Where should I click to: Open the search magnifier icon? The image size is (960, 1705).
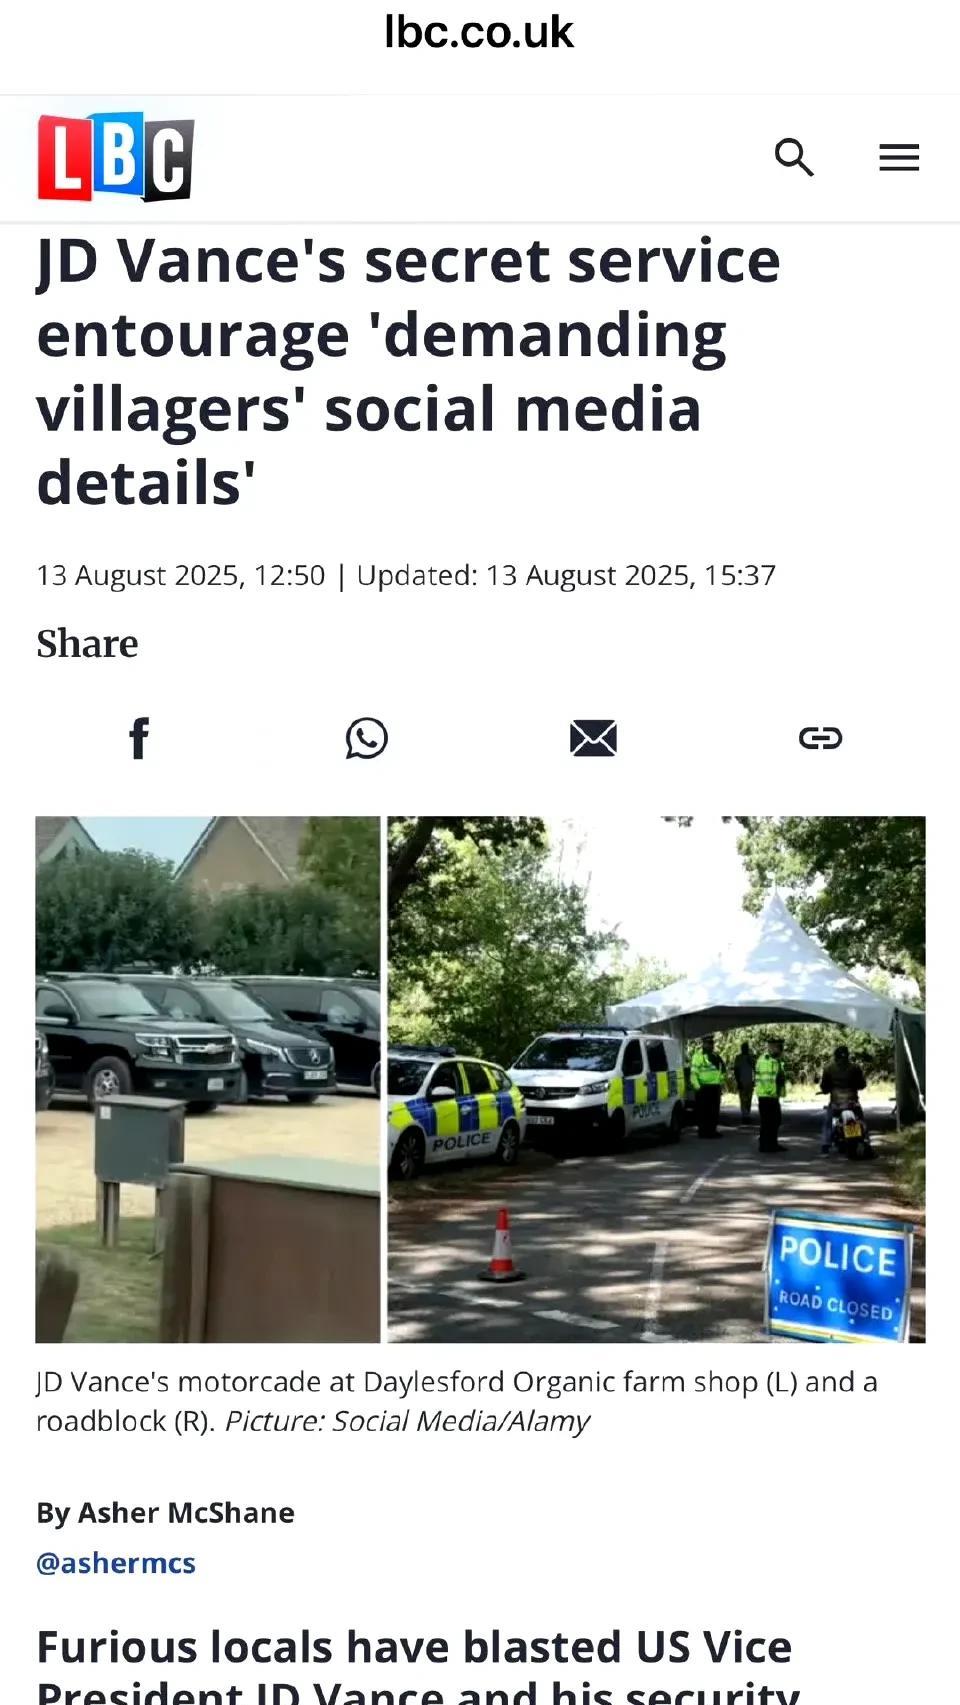794,157
